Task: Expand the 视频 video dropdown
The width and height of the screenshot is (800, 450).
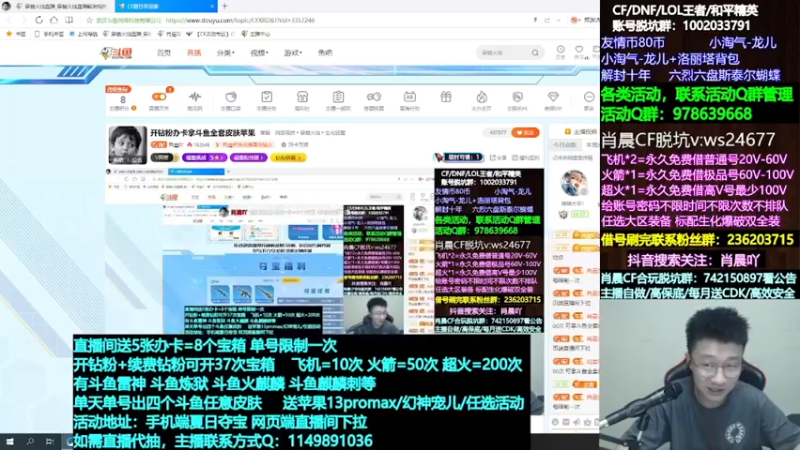Action: (x=259, y=53)
